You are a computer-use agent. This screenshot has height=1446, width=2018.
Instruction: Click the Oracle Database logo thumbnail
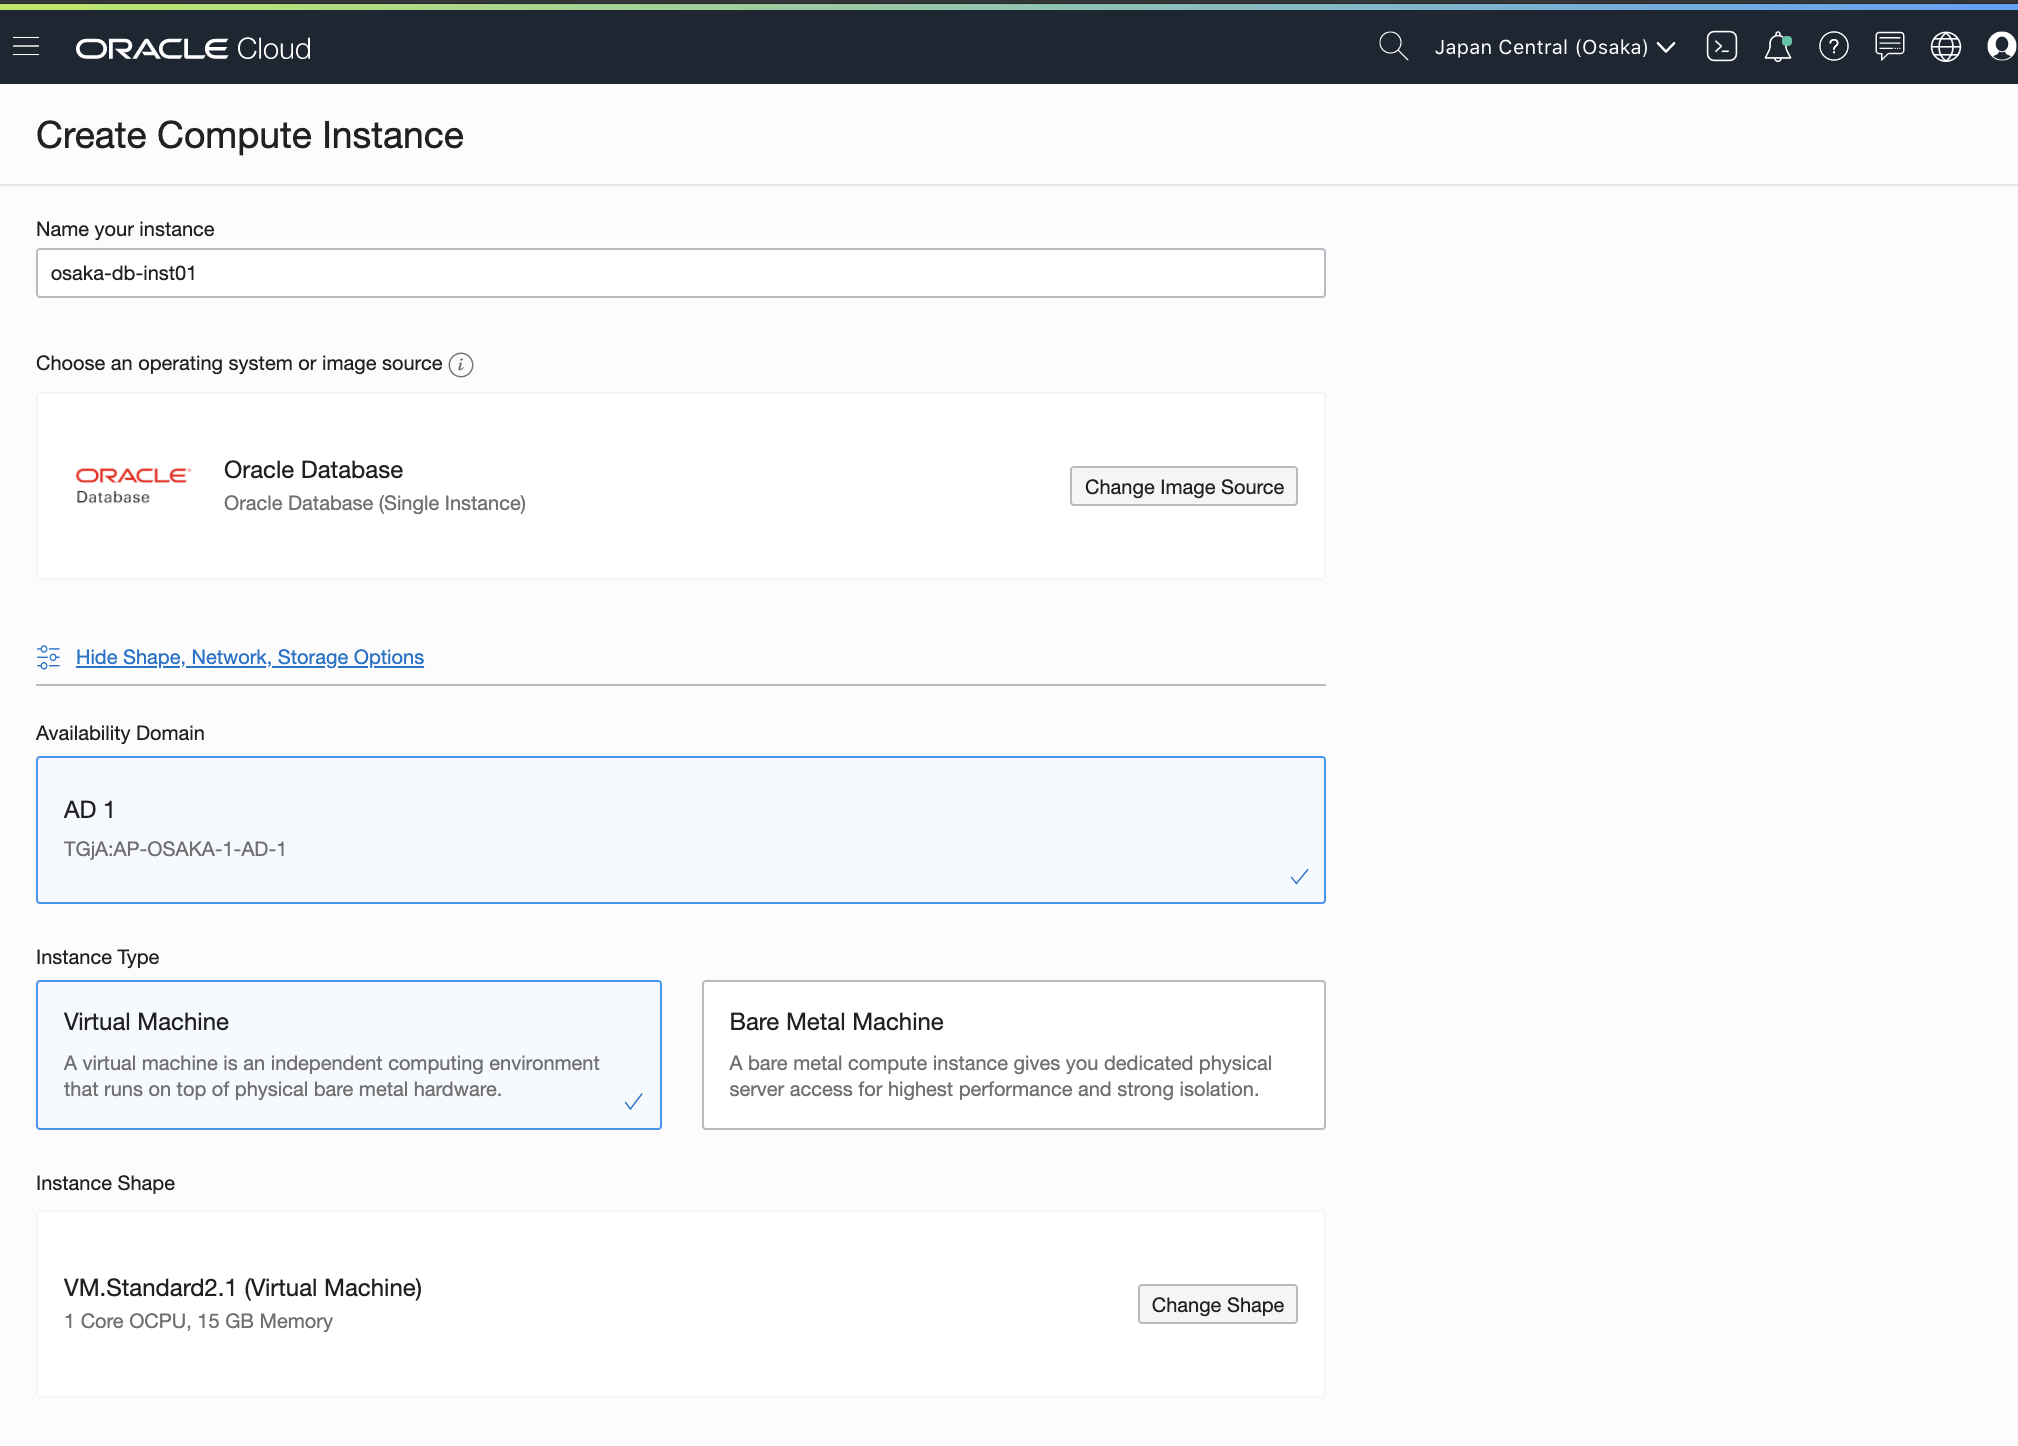132,485
